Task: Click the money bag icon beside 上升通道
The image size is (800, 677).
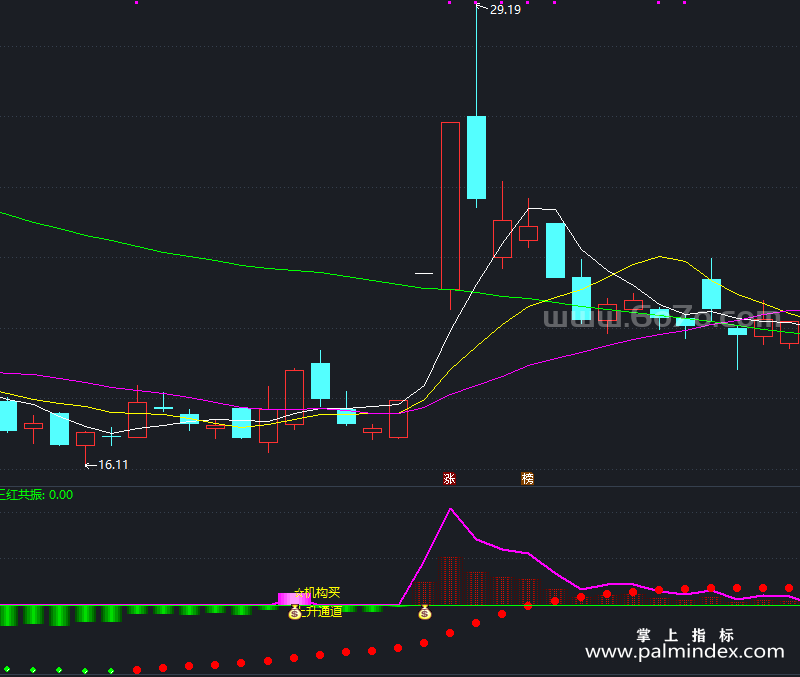Action: [295, 612]
